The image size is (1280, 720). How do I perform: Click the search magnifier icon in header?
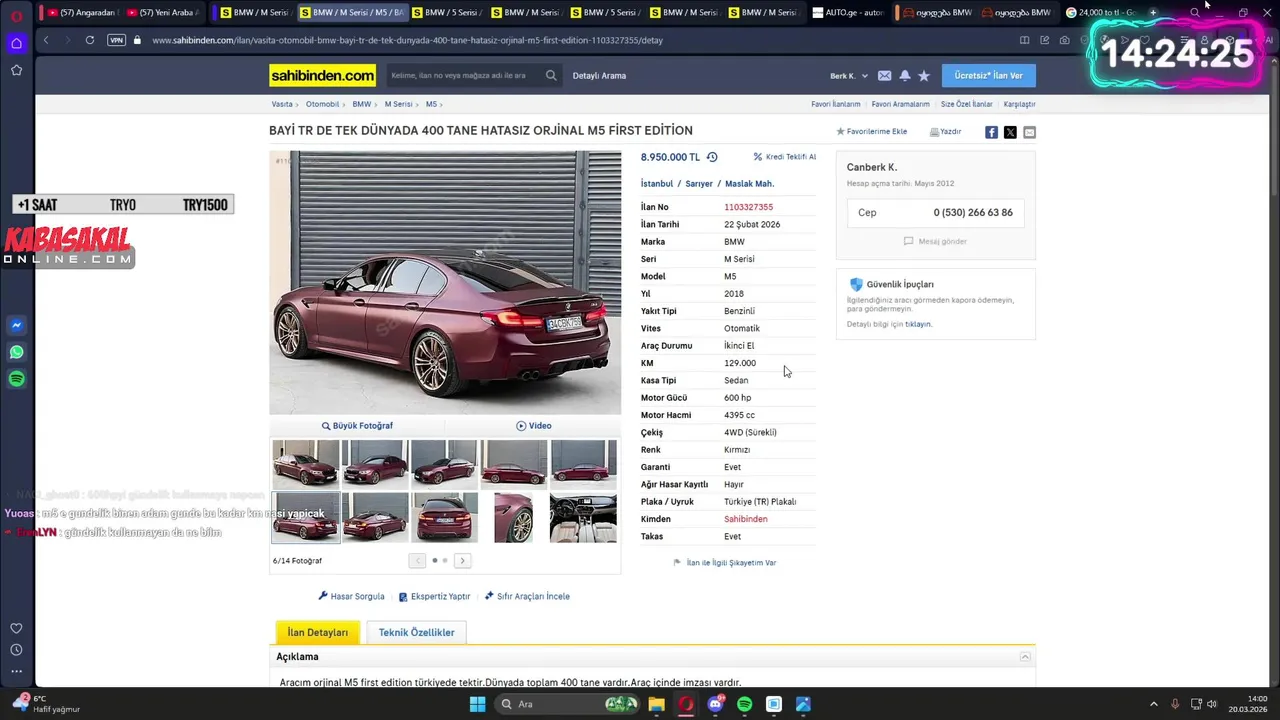click(551, 76)
